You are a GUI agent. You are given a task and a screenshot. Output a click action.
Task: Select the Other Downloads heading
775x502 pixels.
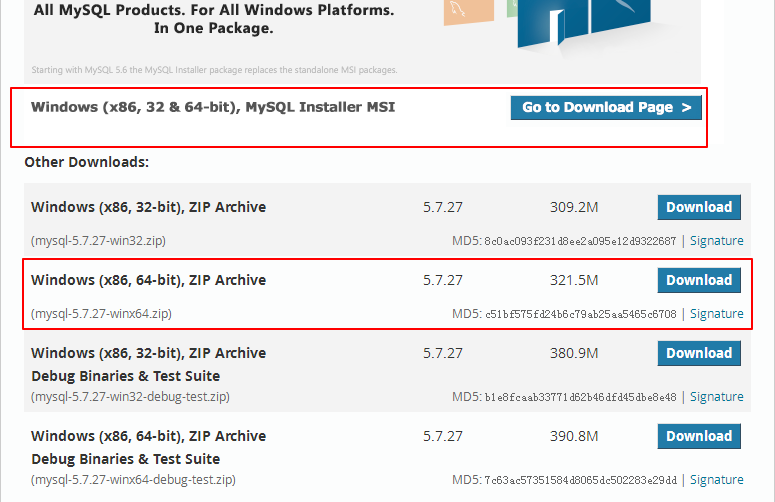86,162
